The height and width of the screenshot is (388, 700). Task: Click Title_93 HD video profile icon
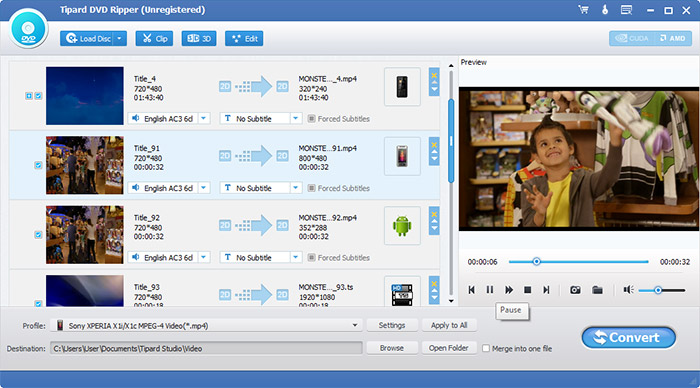[402, 295]
